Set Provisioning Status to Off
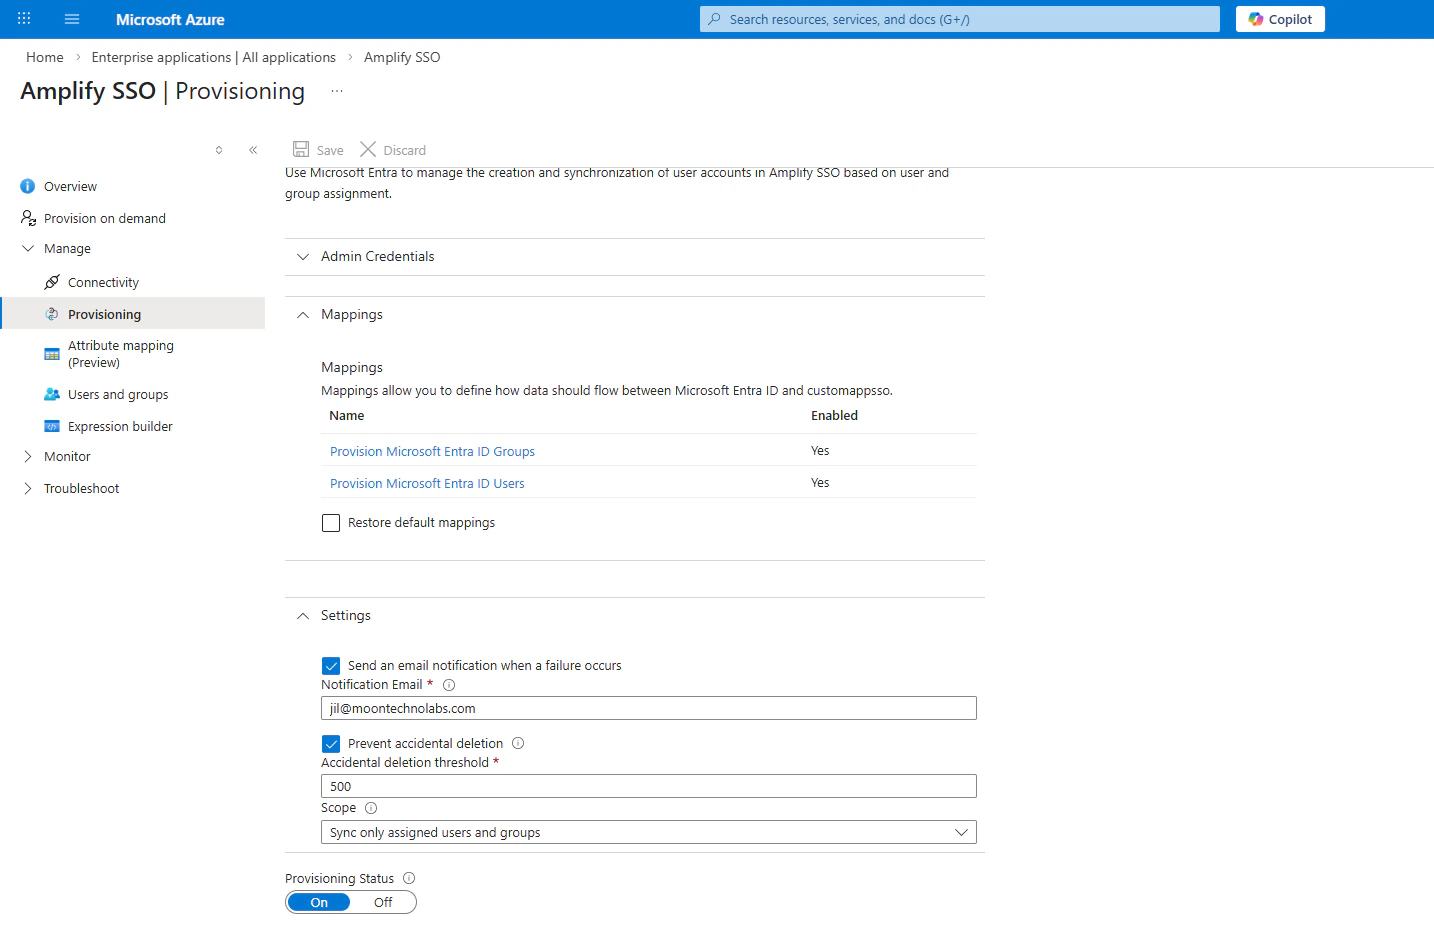 (x=383, y=902)
